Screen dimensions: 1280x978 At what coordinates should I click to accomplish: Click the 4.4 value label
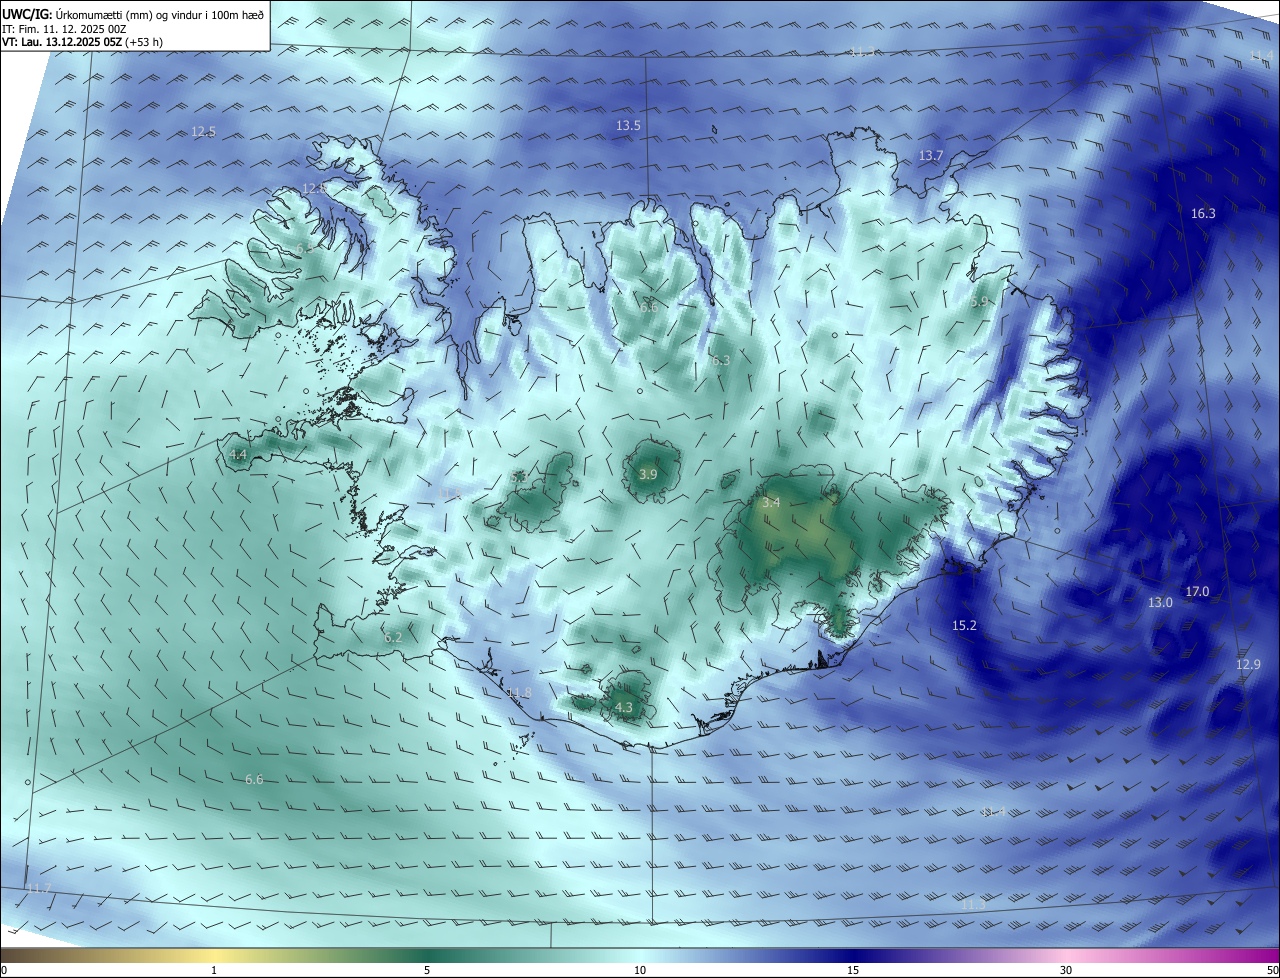point(238,454)
